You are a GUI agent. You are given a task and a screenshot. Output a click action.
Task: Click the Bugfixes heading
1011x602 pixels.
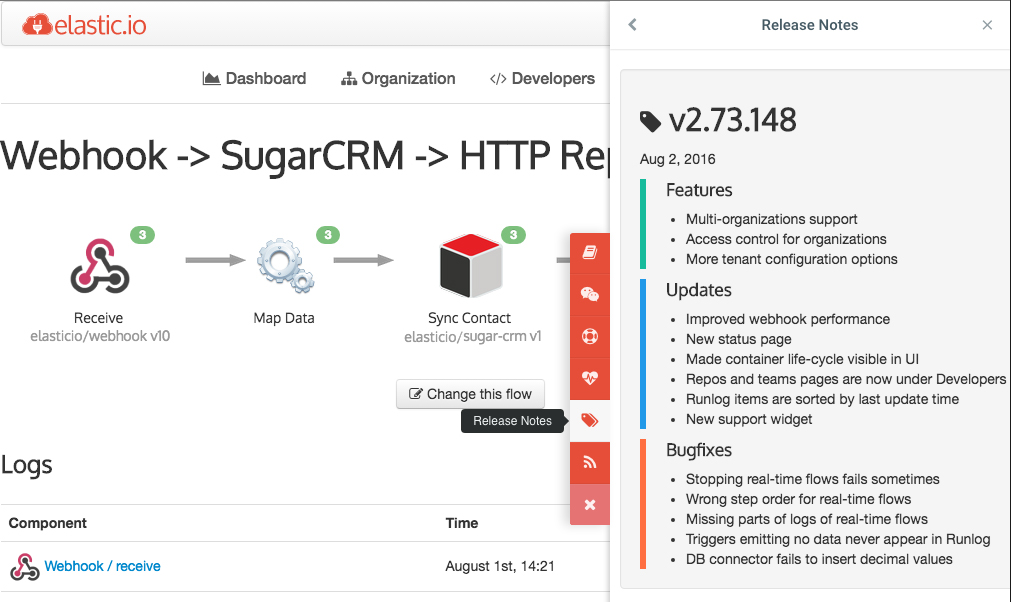698,450
